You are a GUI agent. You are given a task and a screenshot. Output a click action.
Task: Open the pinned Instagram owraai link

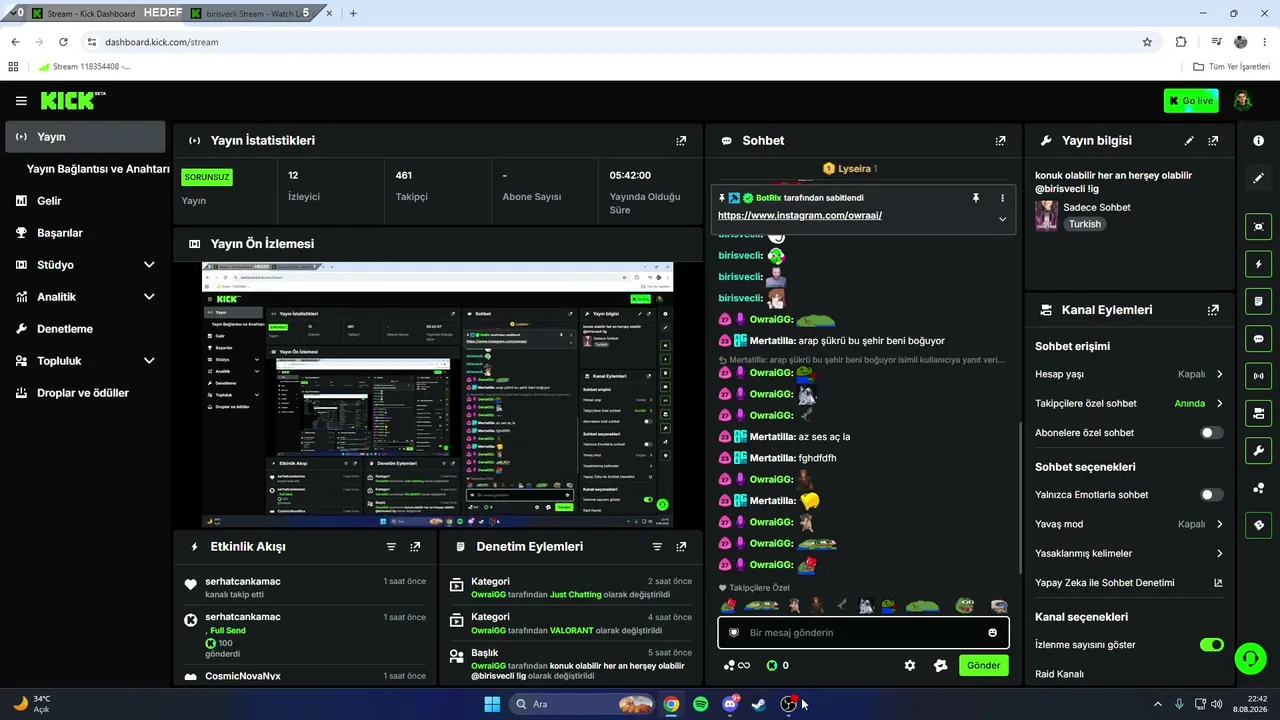(800, 215)
